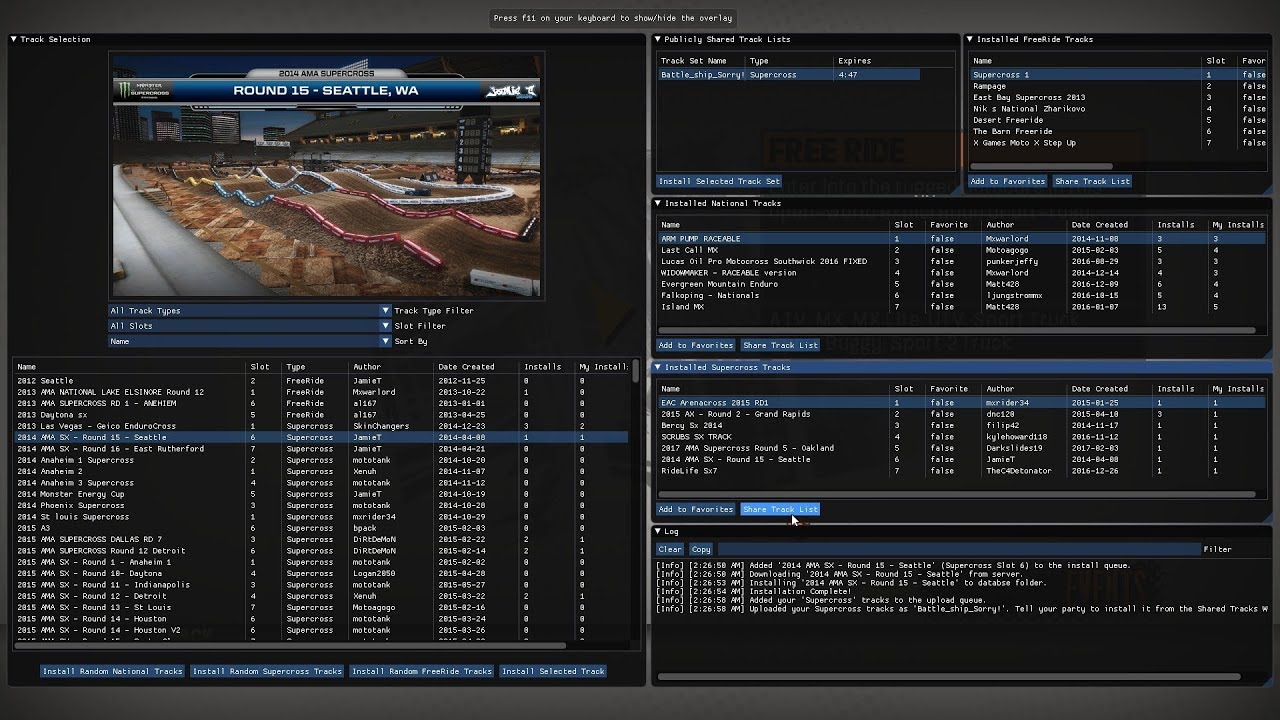This screenshot has height=720, width=1280.
Task: Sort Supercross tracks by Favorite column
Action: click(949, 389)
